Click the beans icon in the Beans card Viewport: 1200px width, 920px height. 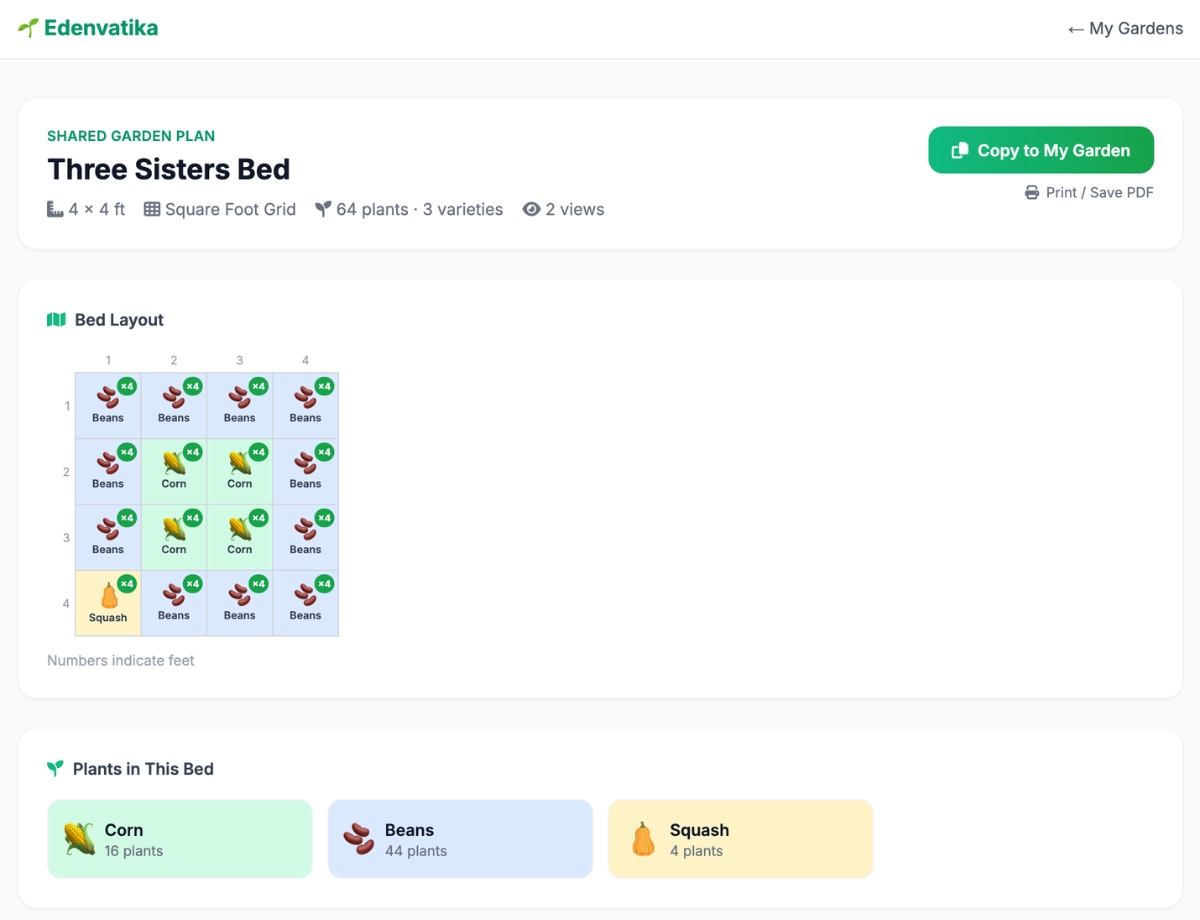coord(359,839)
